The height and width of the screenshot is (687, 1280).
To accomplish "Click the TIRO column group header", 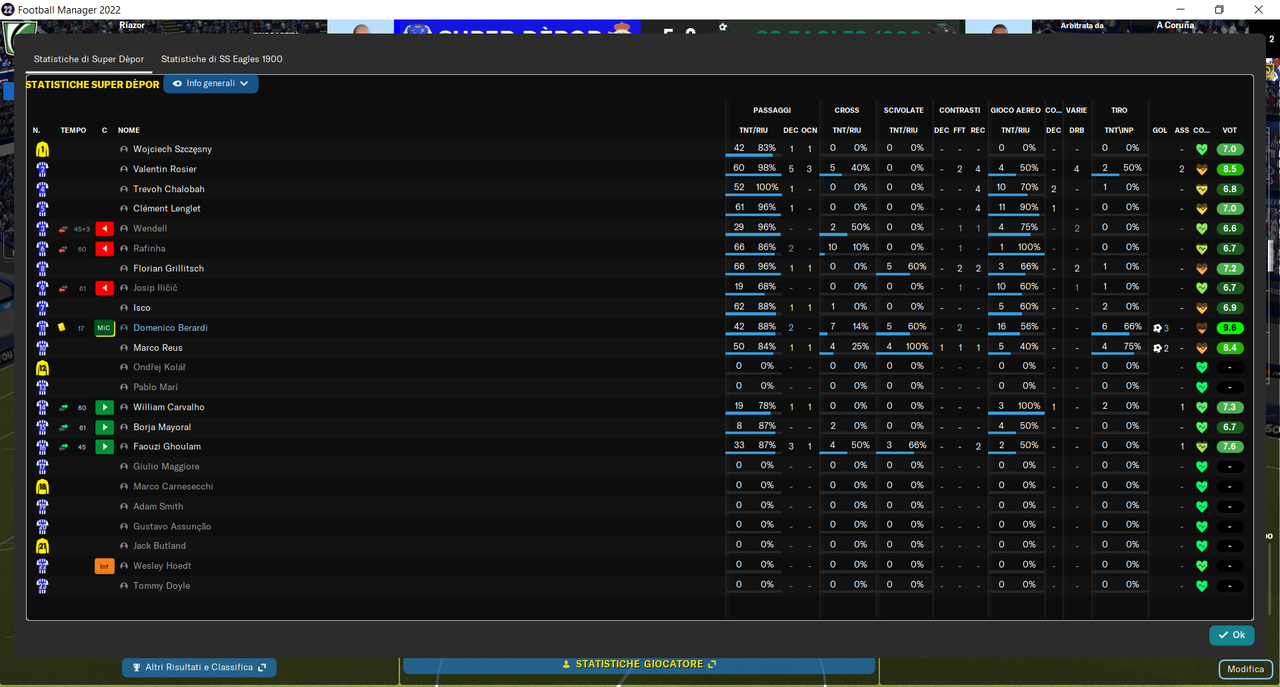I will [1118, 110].
